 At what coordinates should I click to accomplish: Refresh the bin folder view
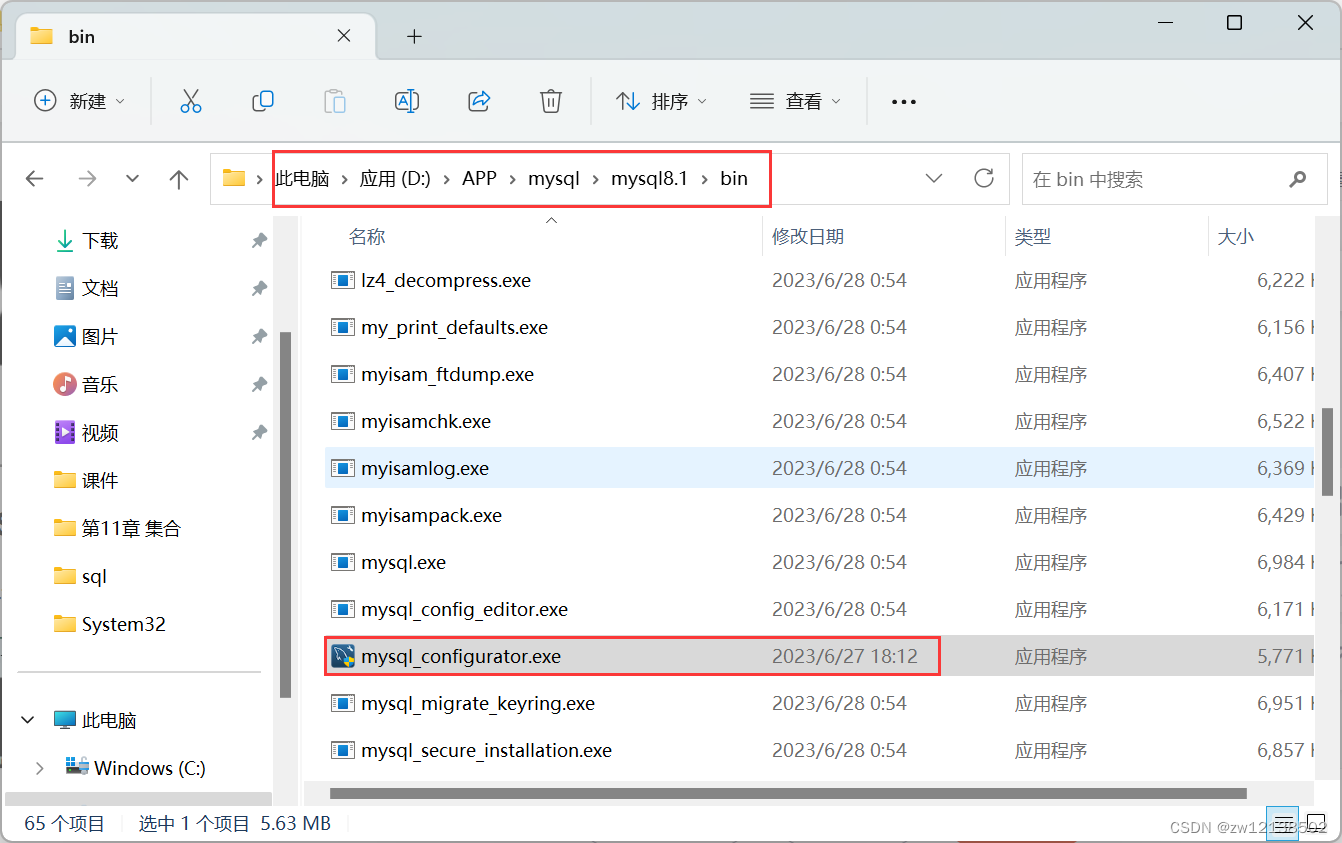[x=984, y=179]
